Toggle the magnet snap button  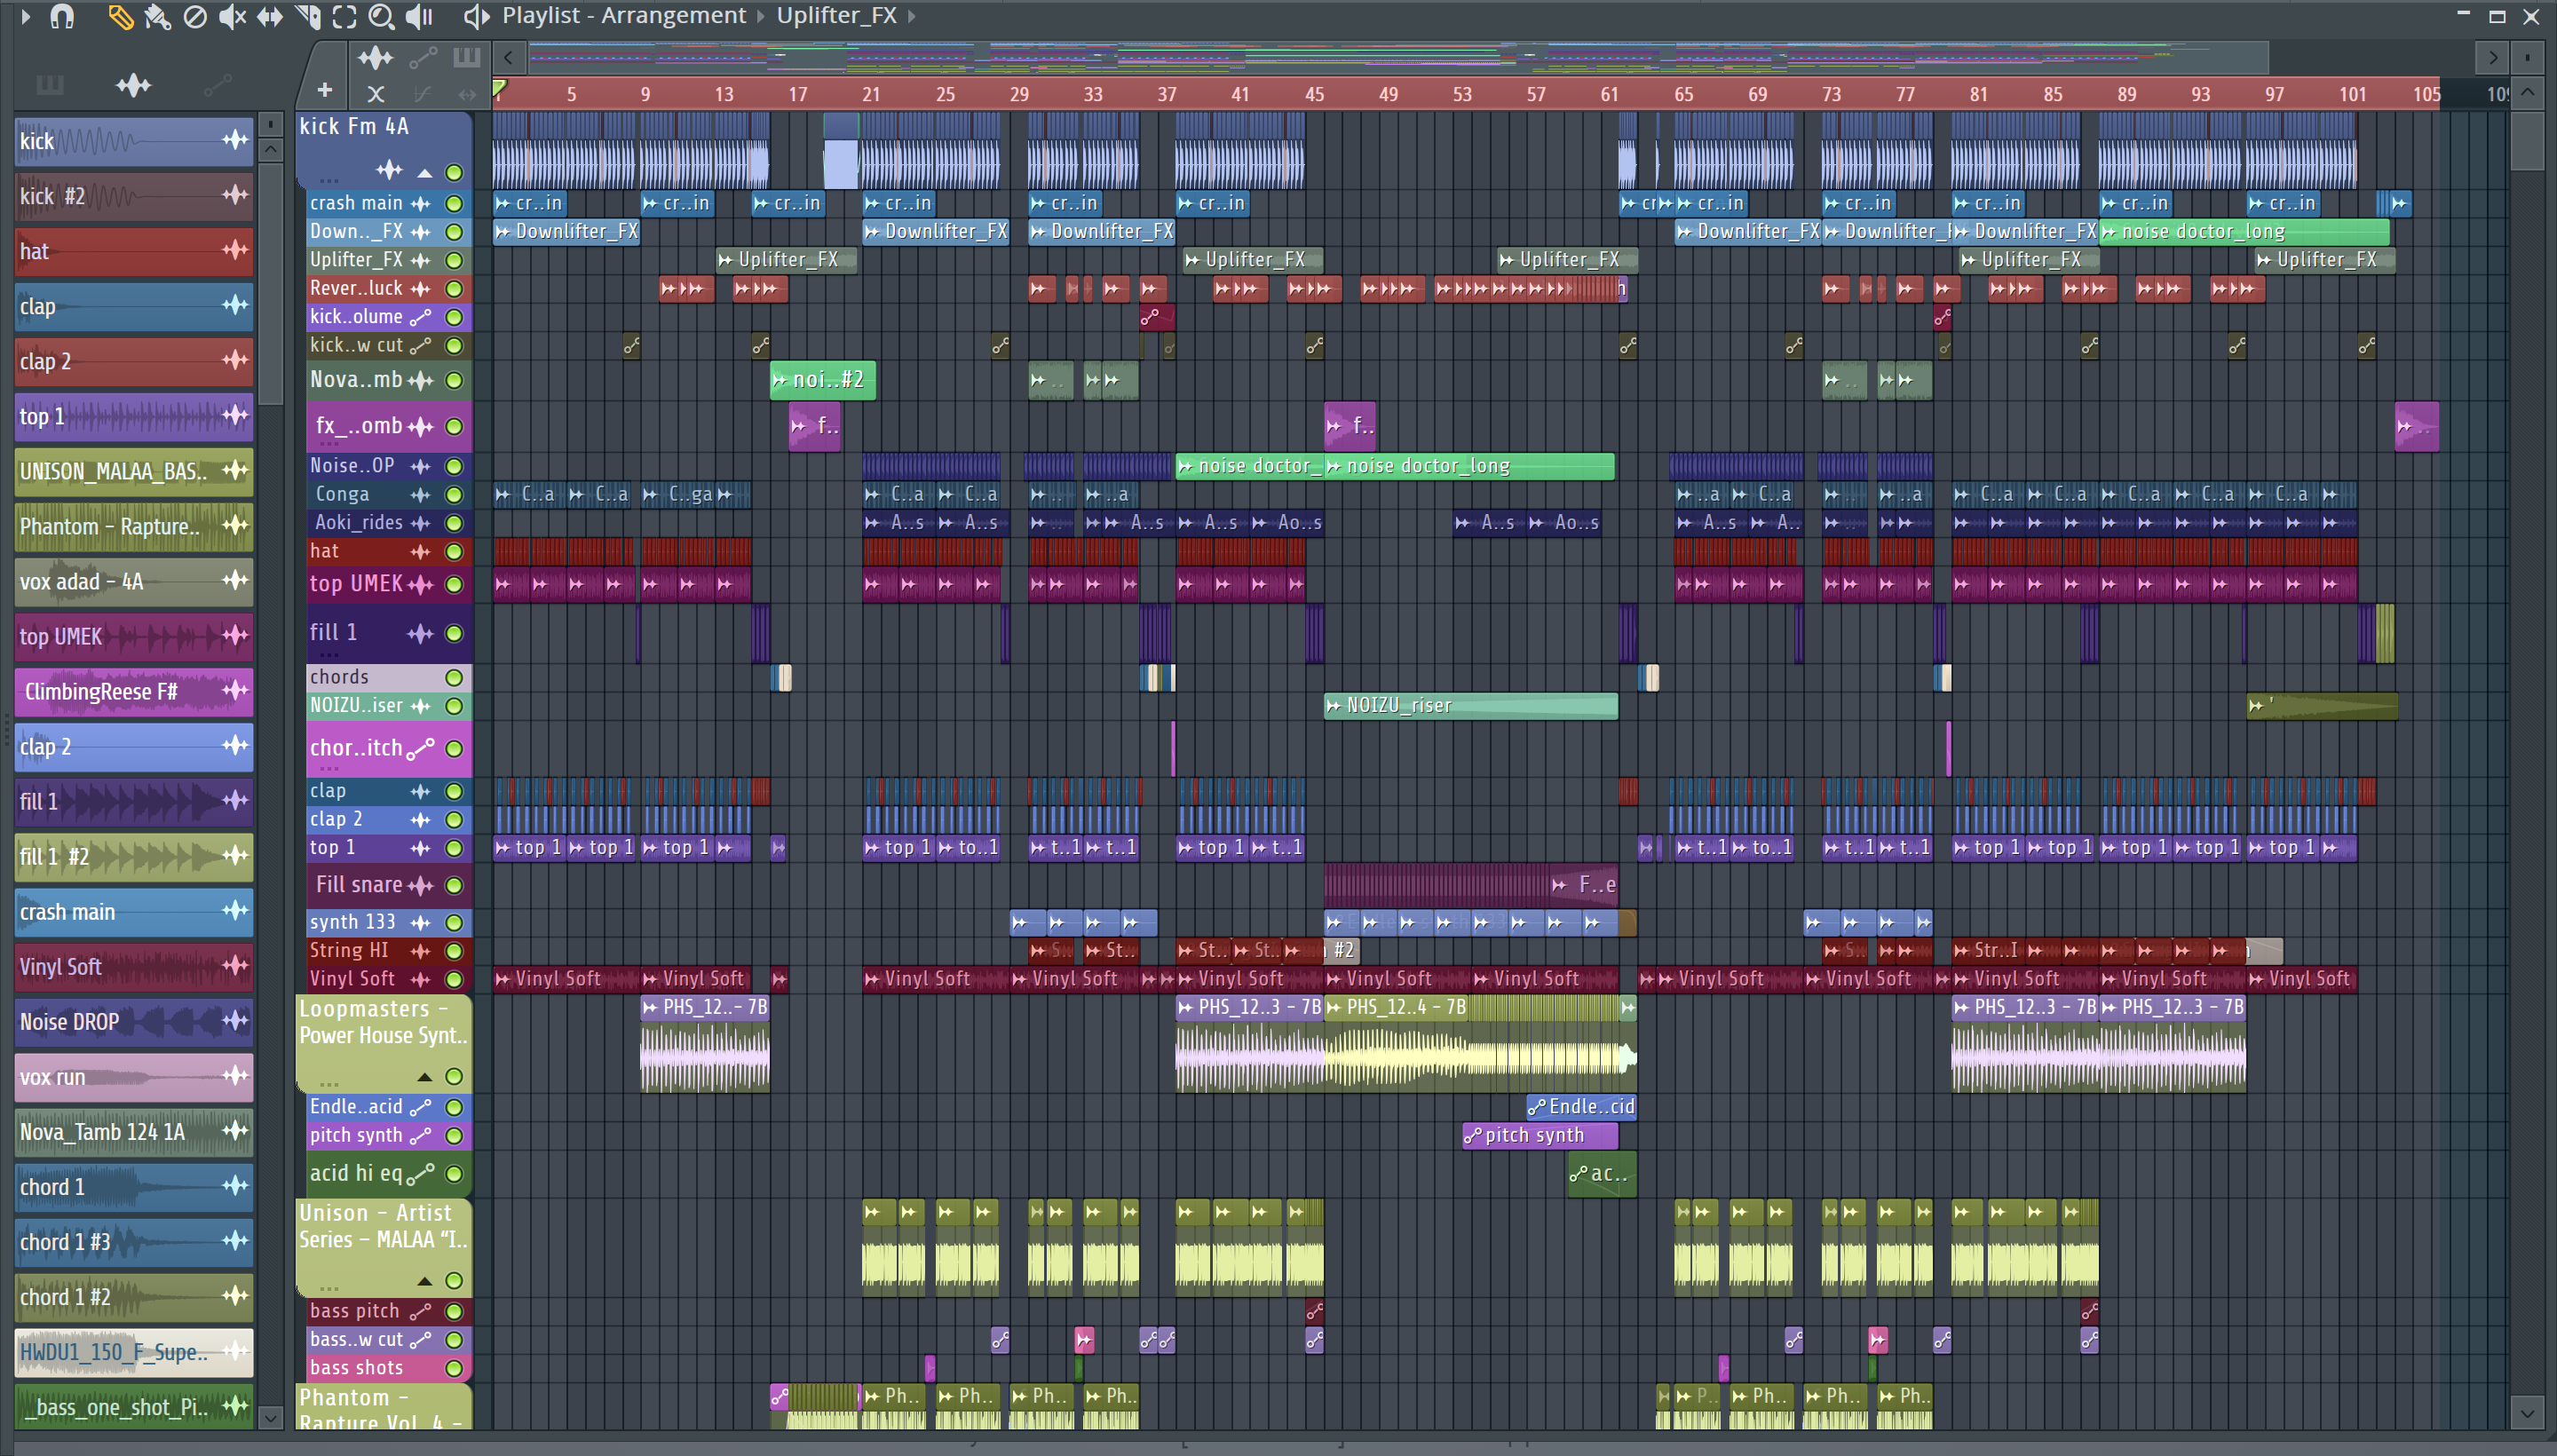(62, 16)
